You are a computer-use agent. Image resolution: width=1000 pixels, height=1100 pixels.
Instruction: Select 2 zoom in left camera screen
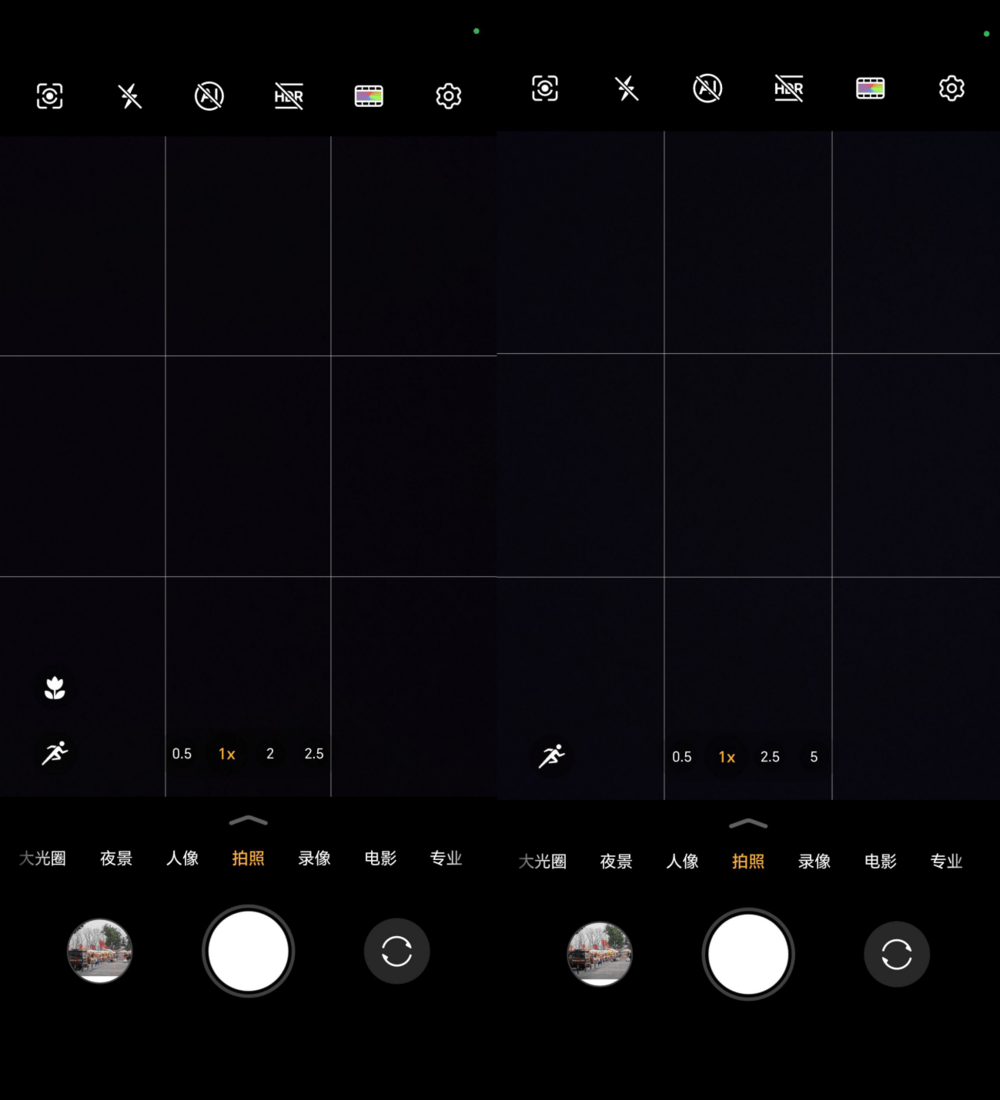[x=270, y=753]
